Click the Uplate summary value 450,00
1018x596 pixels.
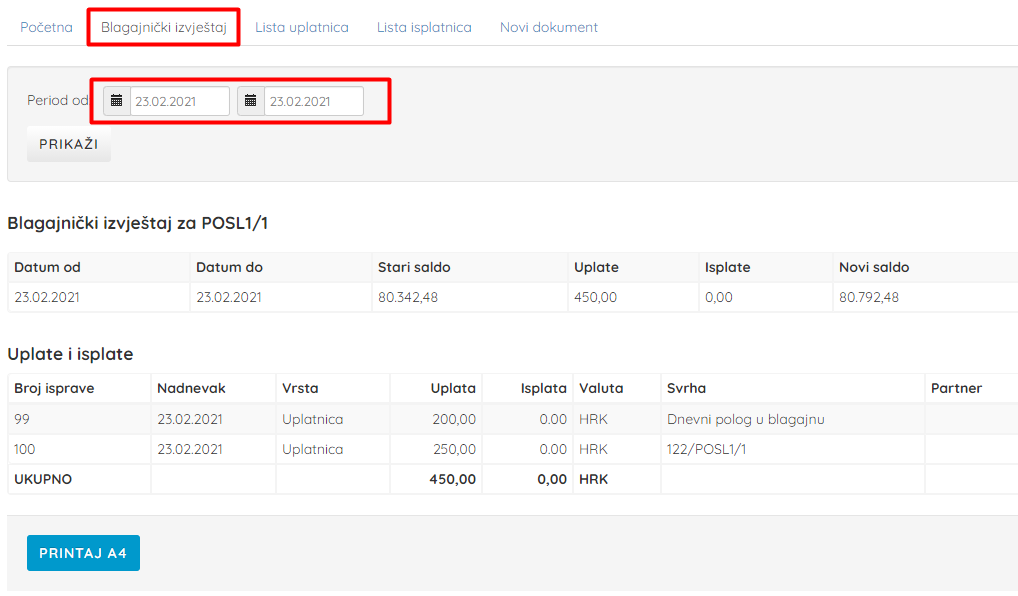pos(595,297)
